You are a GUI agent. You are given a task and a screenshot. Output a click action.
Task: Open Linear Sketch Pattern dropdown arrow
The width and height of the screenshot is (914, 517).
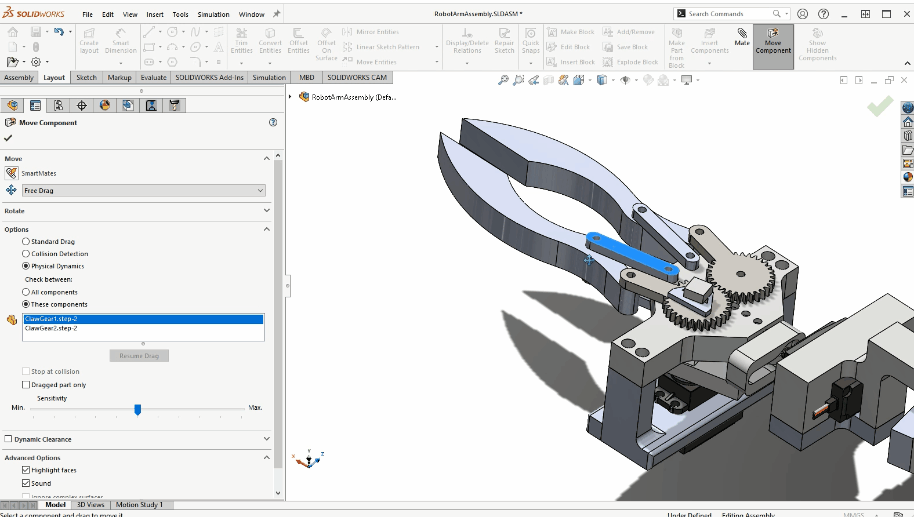[437, 47]
